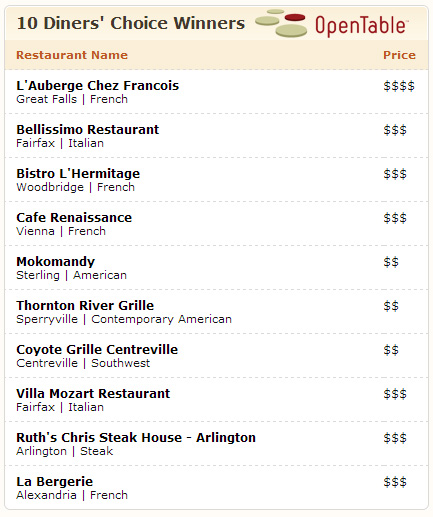Open Villa Mozart Restaurant page

[93, 394]
